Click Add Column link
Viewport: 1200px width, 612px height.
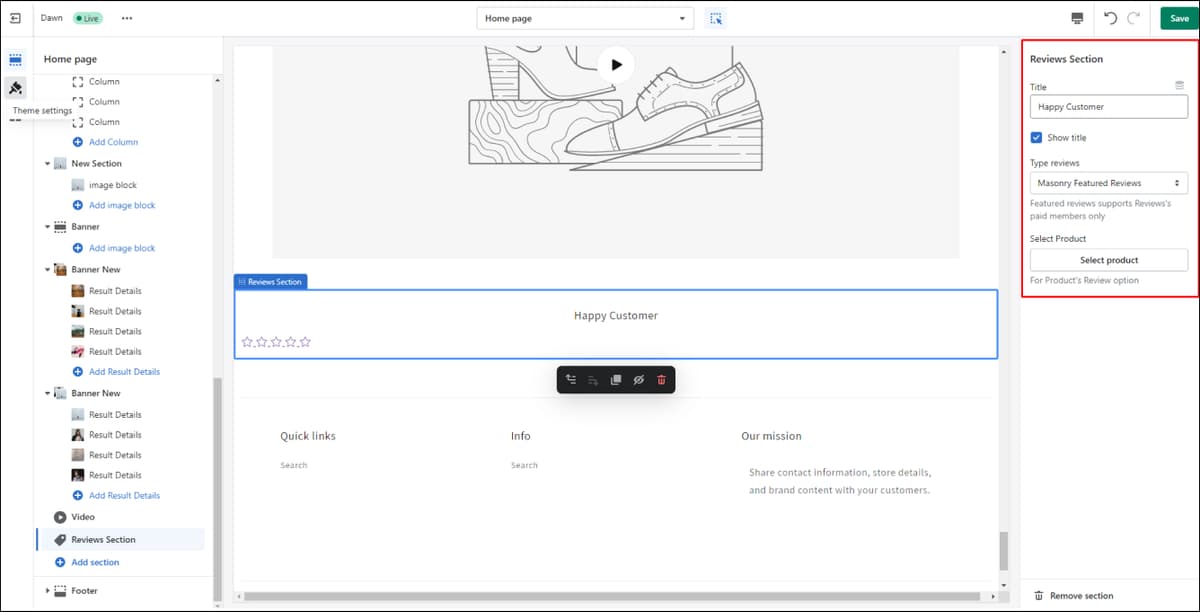pyautogui.click(x=114, y=142)
